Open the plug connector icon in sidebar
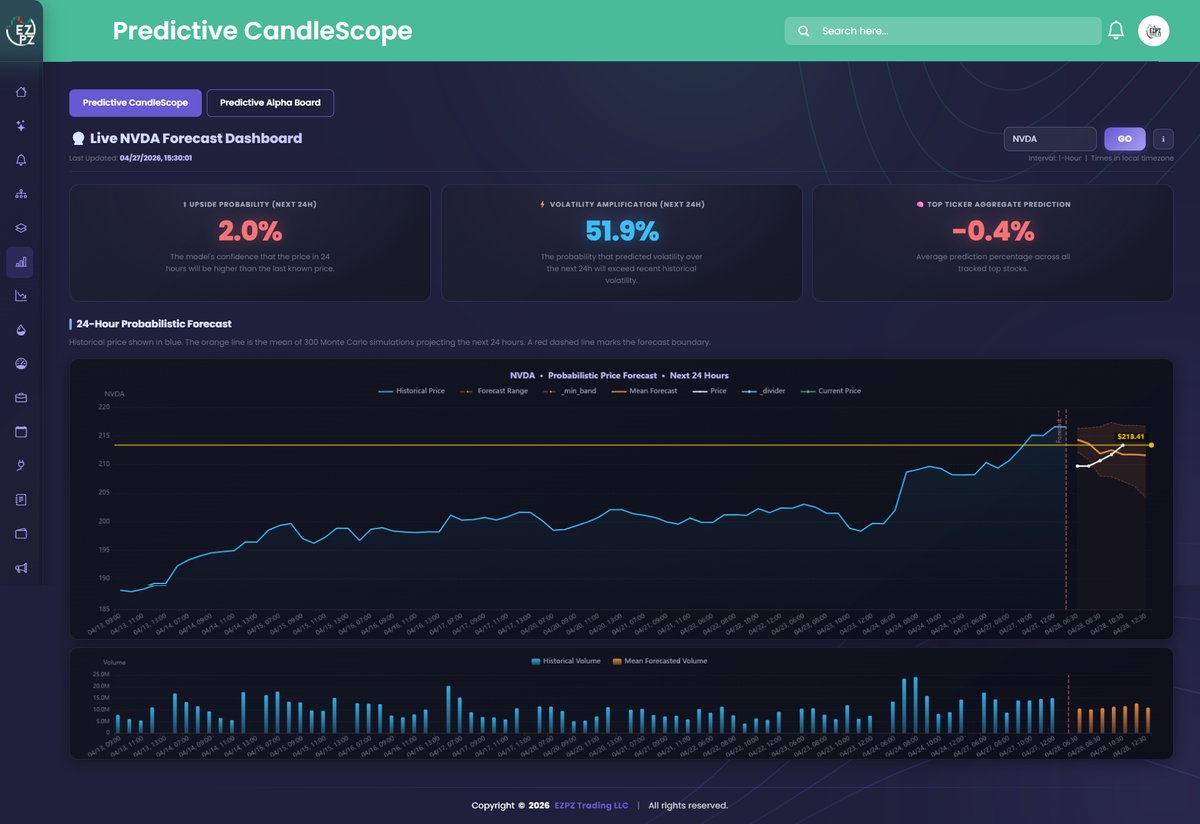 pyautogui.click(x=21, y=466)
